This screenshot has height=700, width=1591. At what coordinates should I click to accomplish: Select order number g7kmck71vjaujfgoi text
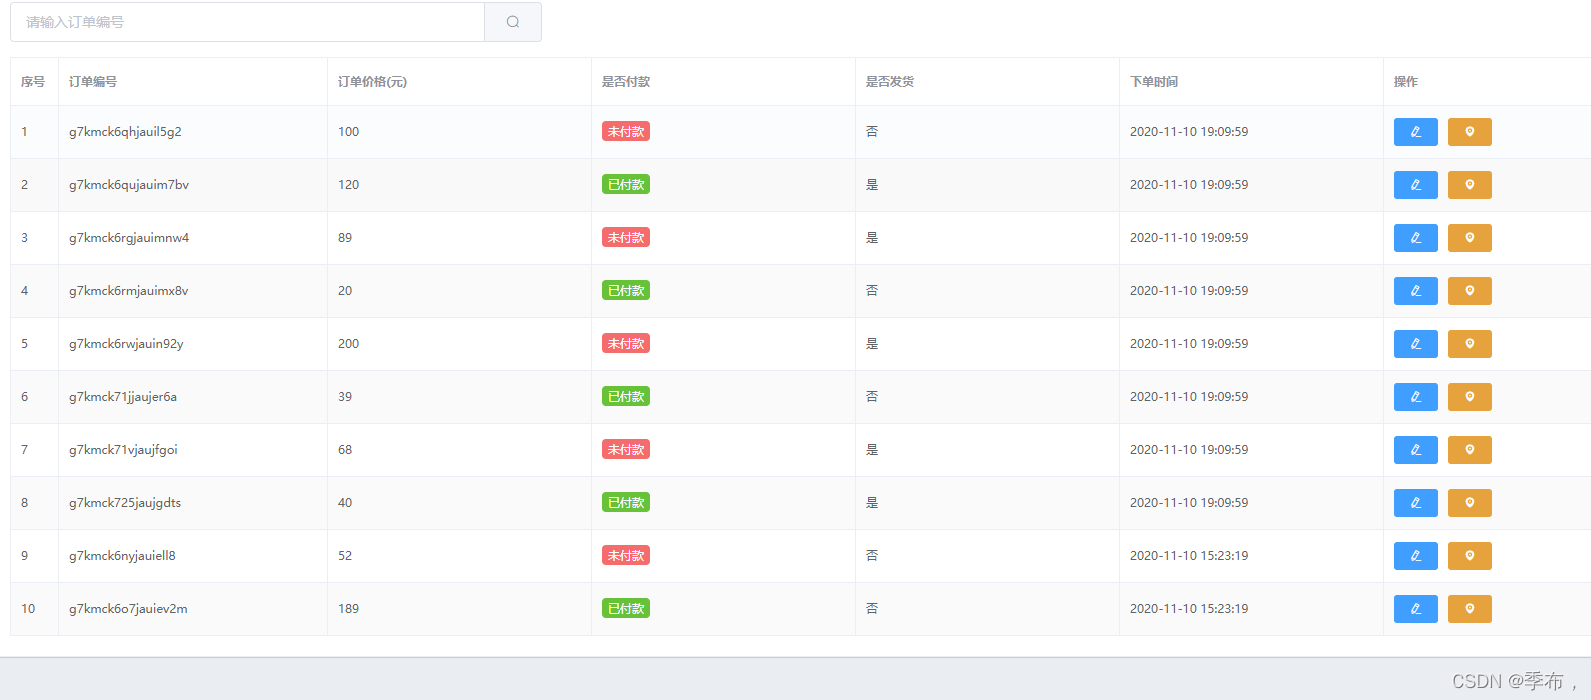pos(123,450)
